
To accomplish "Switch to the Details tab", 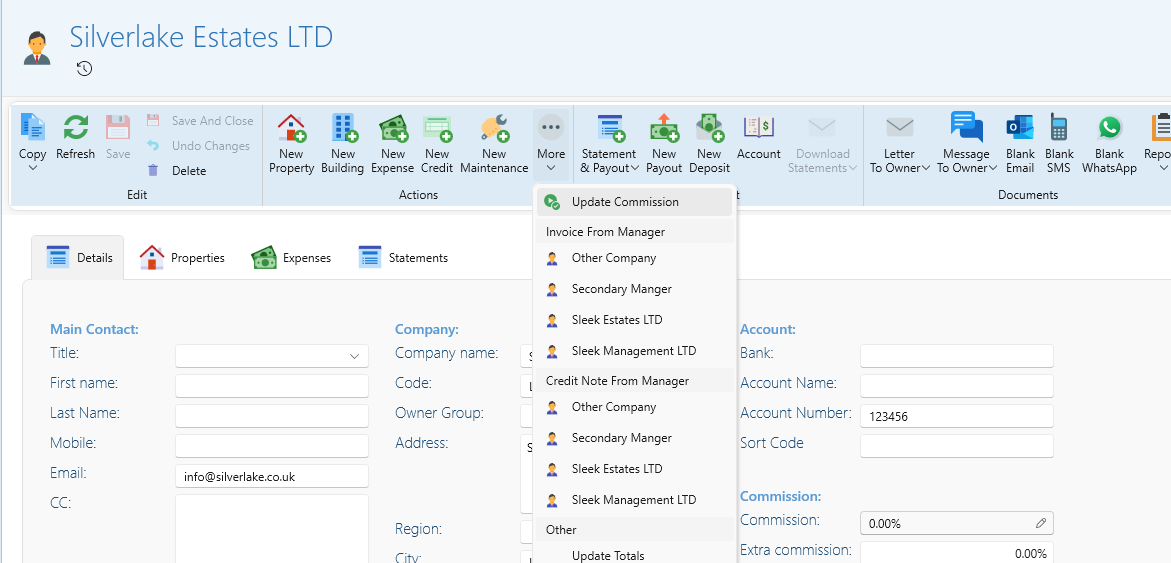I will [78, 258].
